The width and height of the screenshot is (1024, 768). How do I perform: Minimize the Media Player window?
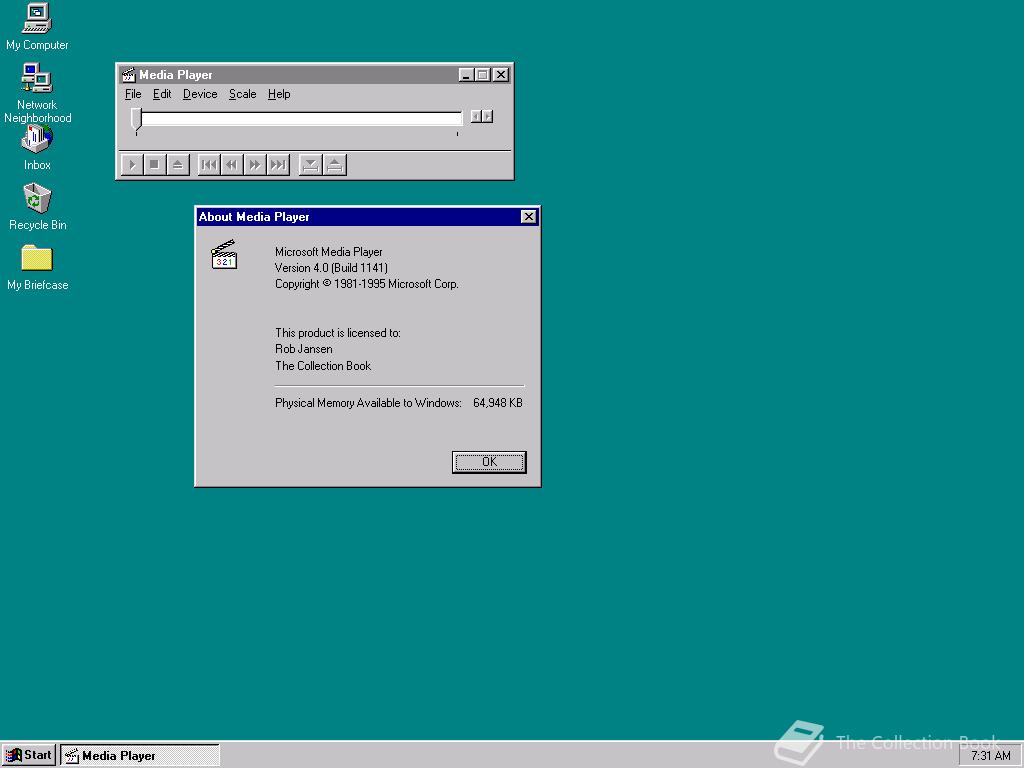point(466,75)
